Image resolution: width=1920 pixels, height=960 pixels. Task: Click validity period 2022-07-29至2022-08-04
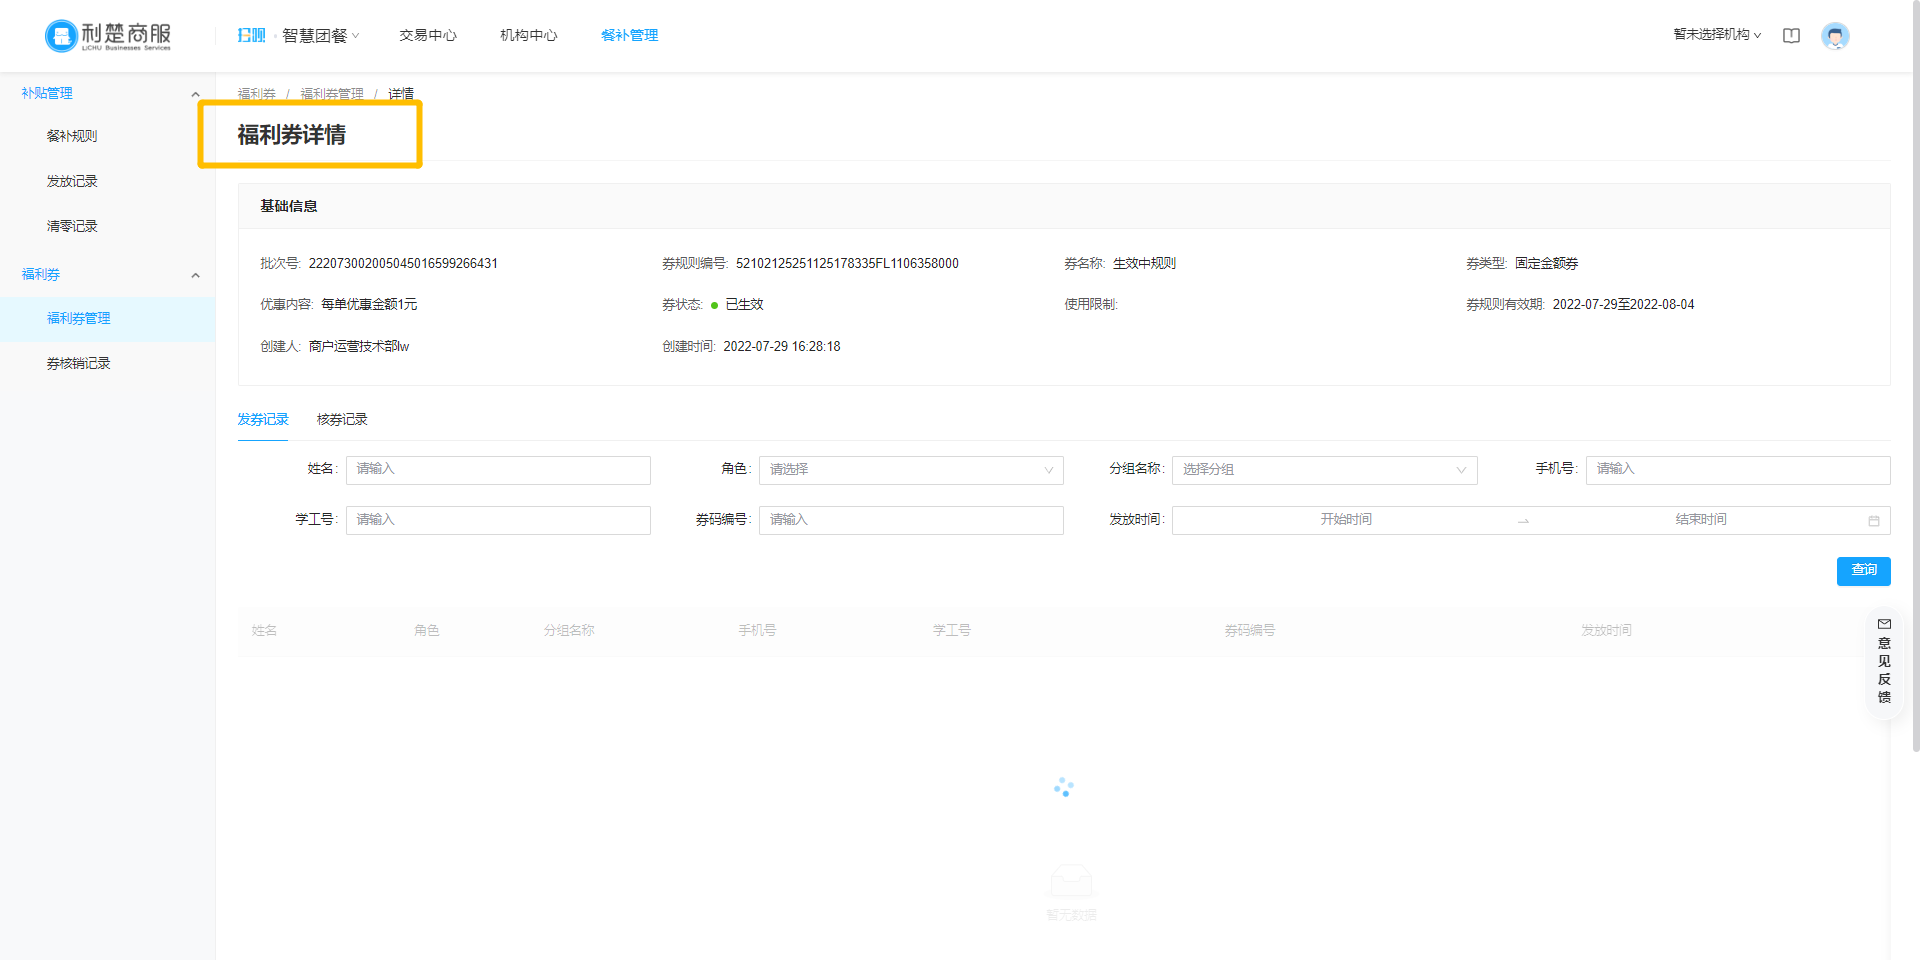[x=1623, y=305]
